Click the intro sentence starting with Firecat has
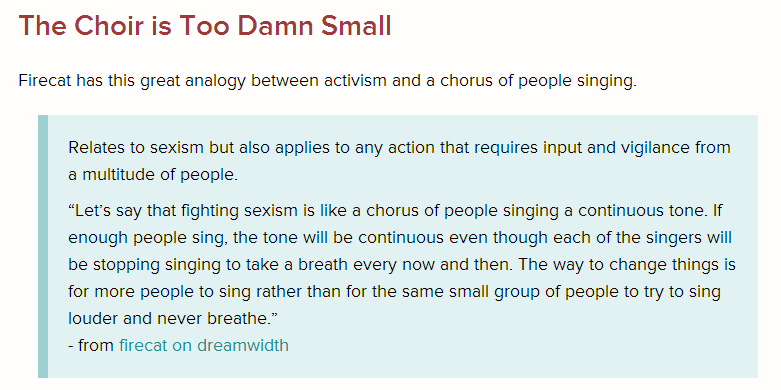This screenshot has height=390, width=781. 328,81
